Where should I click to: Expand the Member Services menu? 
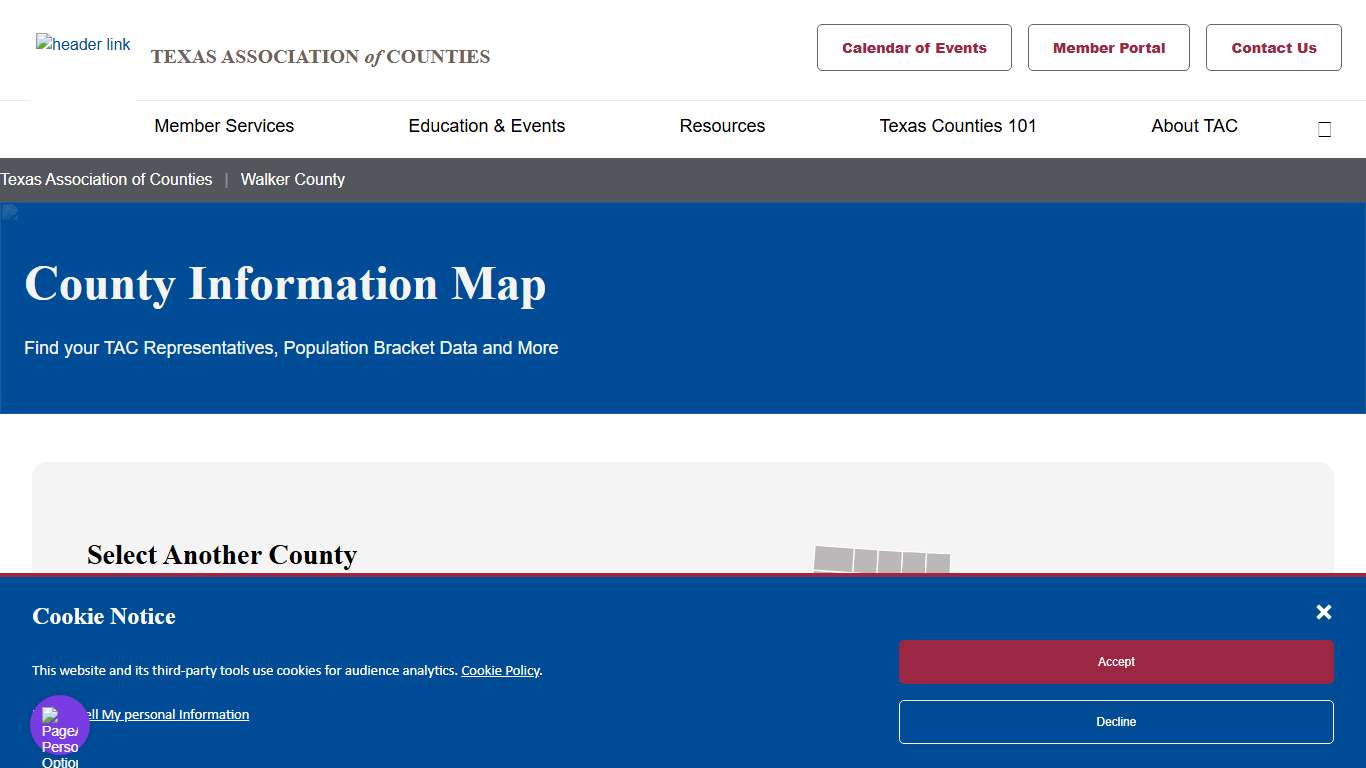[224, 126]
